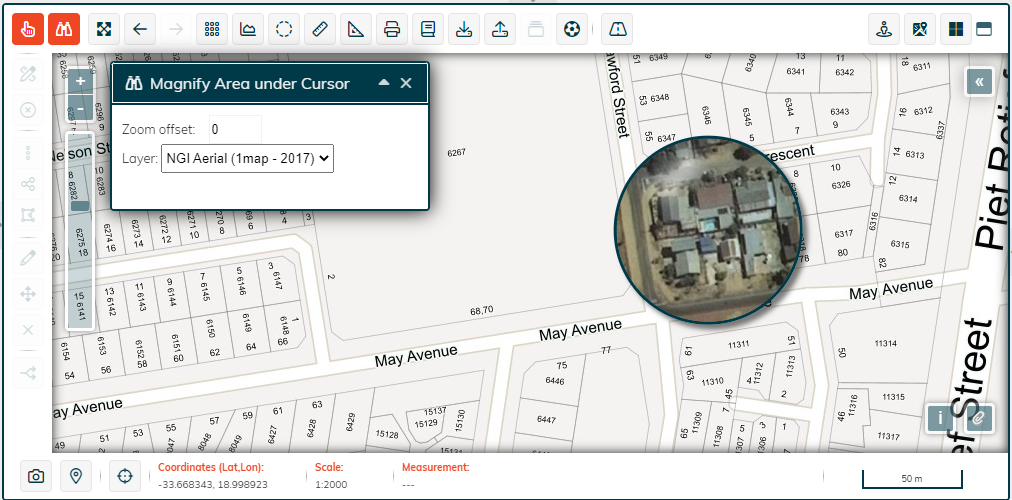Click the upload data icon
The height and width of the screenshot is (500, 1012).
500,29
